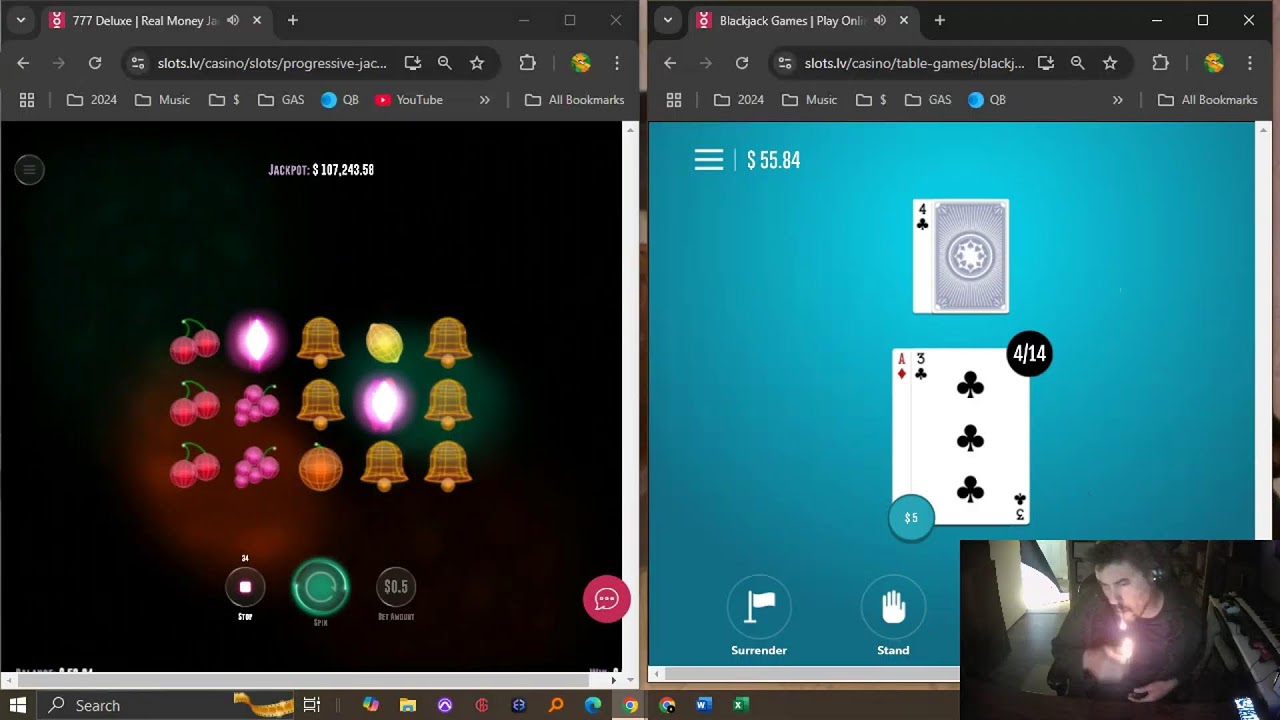Open the QB bookmark in slots window
Image resolution: width=1280 pixels, height=720 pixels.
[340, 100]
